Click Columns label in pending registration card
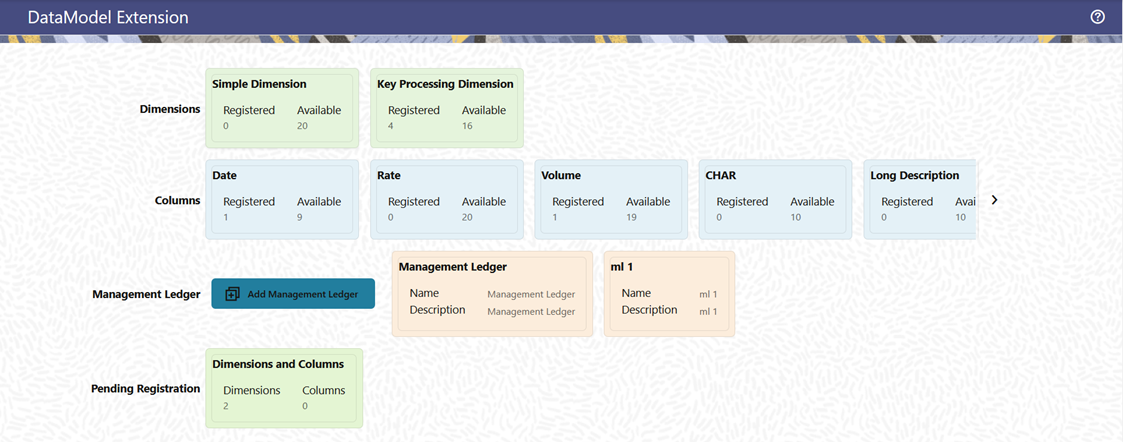Screen dimensions: 1123x442 (x=324, y=390)
